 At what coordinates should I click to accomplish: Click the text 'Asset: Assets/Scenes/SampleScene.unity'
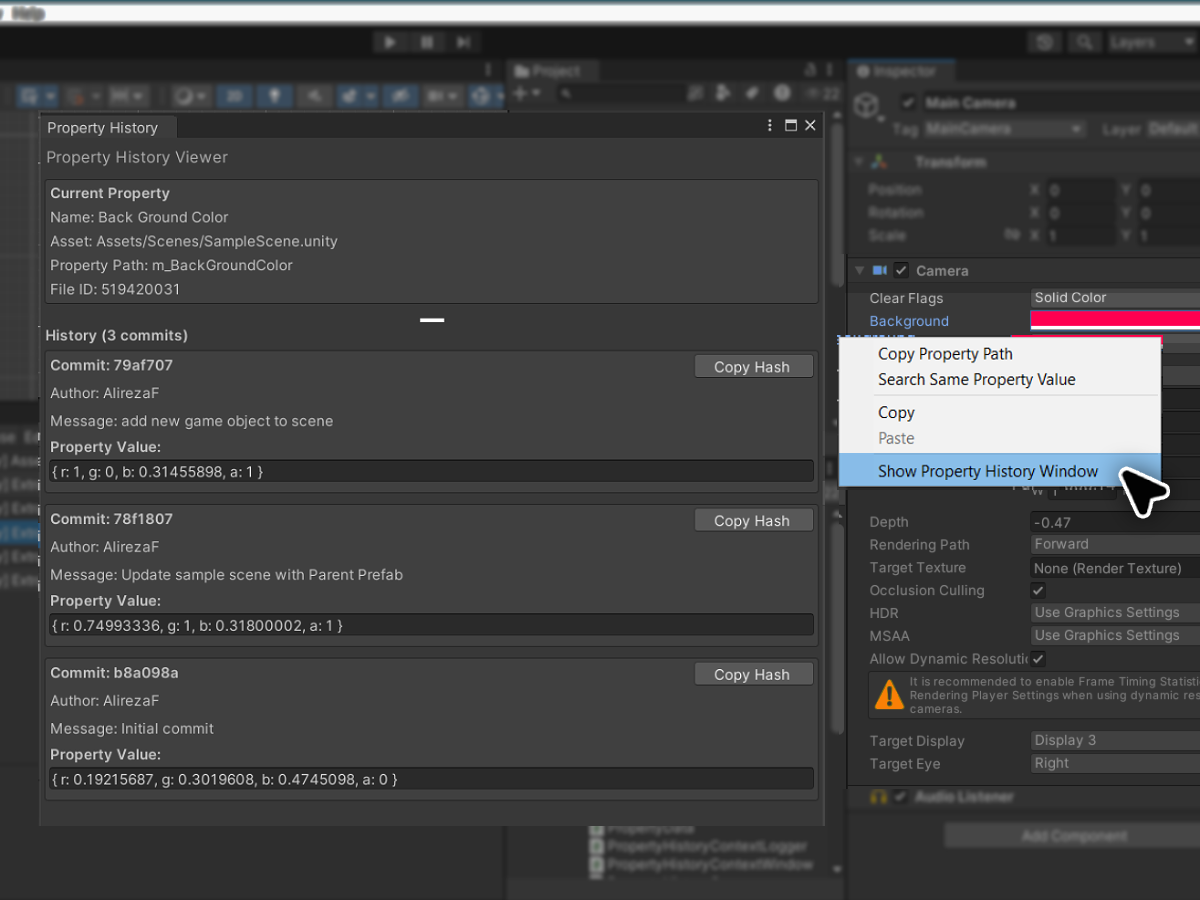[194, 241]
